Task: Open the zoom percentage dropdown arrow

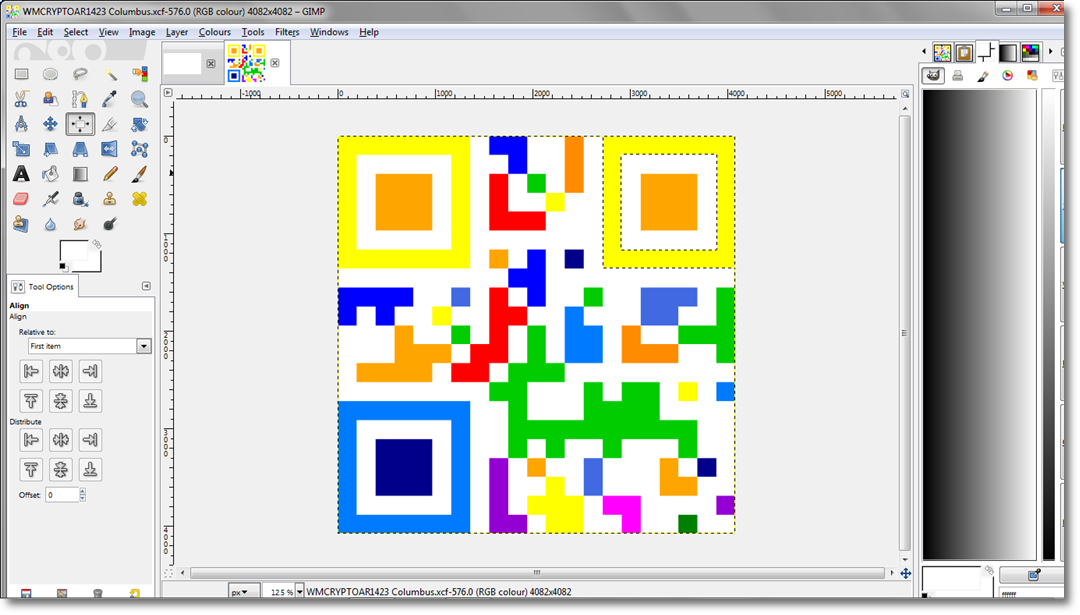Action: tap(300, 592)
